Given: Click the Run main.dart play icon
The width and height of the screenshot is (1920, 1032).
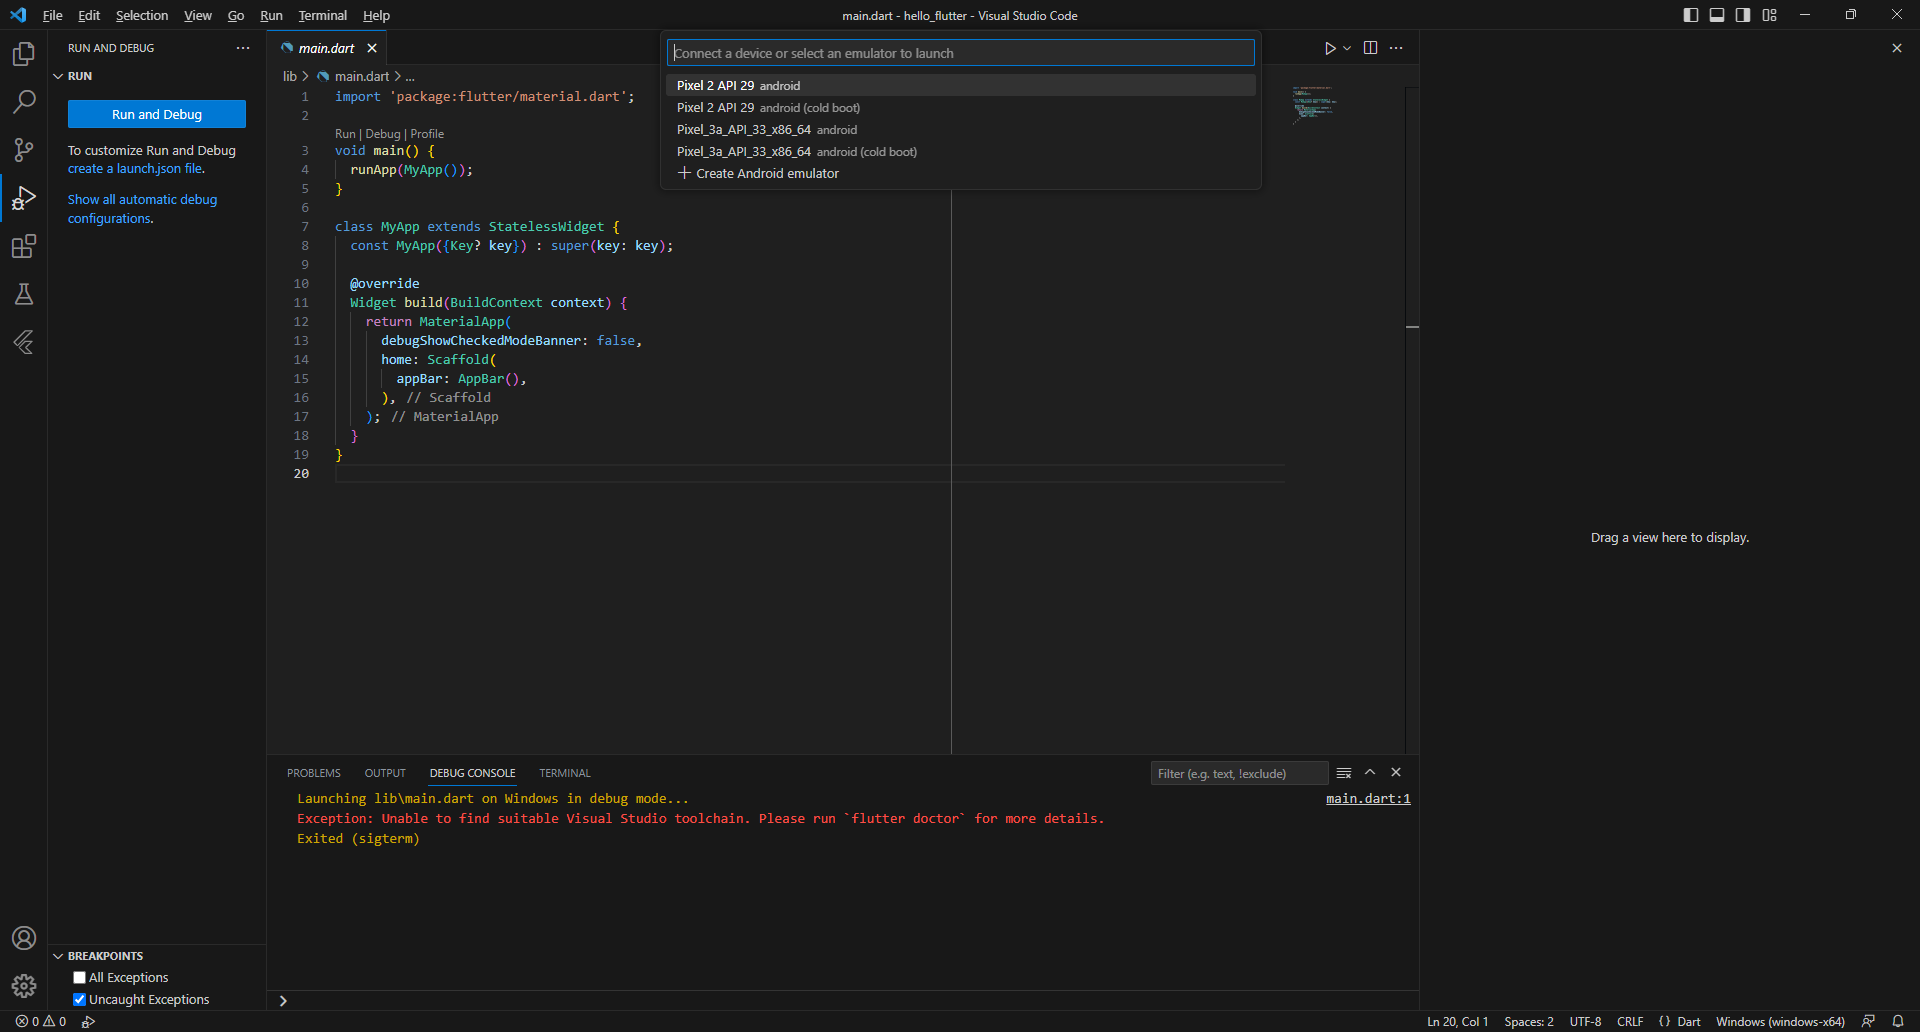Looking at the screenshot, I should pos(1330,48).
